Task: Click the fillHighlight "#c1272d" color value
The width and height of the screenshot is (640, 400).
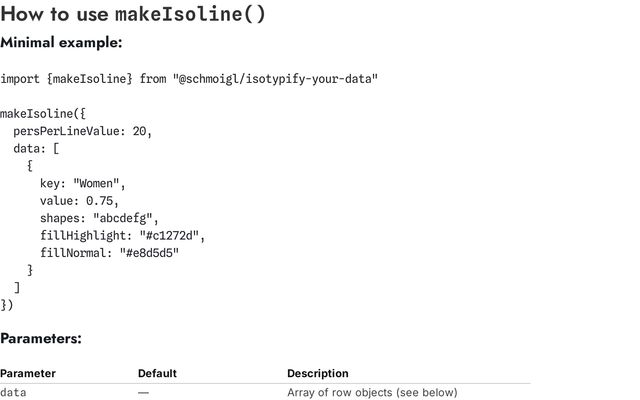Action: pyautogui.click(x=172, y=236)
